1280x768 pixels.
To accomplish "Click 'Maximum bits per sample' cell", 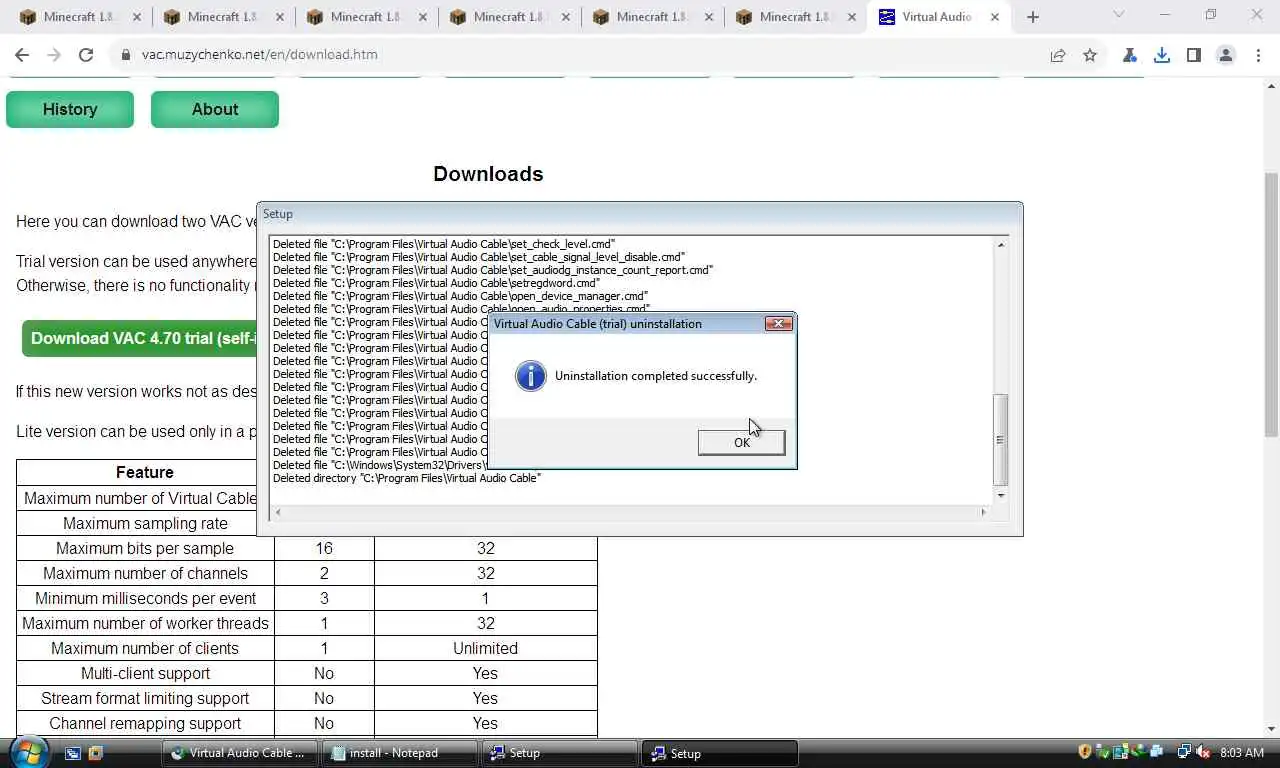I will coord(145,548).
